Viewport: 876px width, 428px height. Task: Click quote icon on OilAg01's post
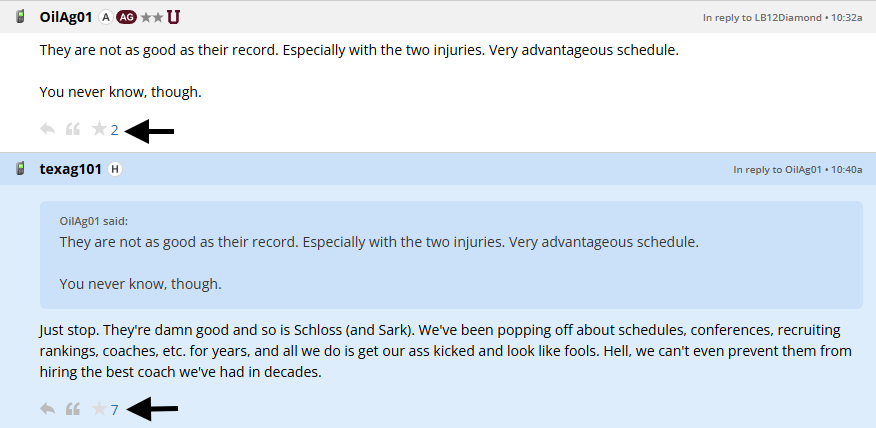[x=73, y=130]
